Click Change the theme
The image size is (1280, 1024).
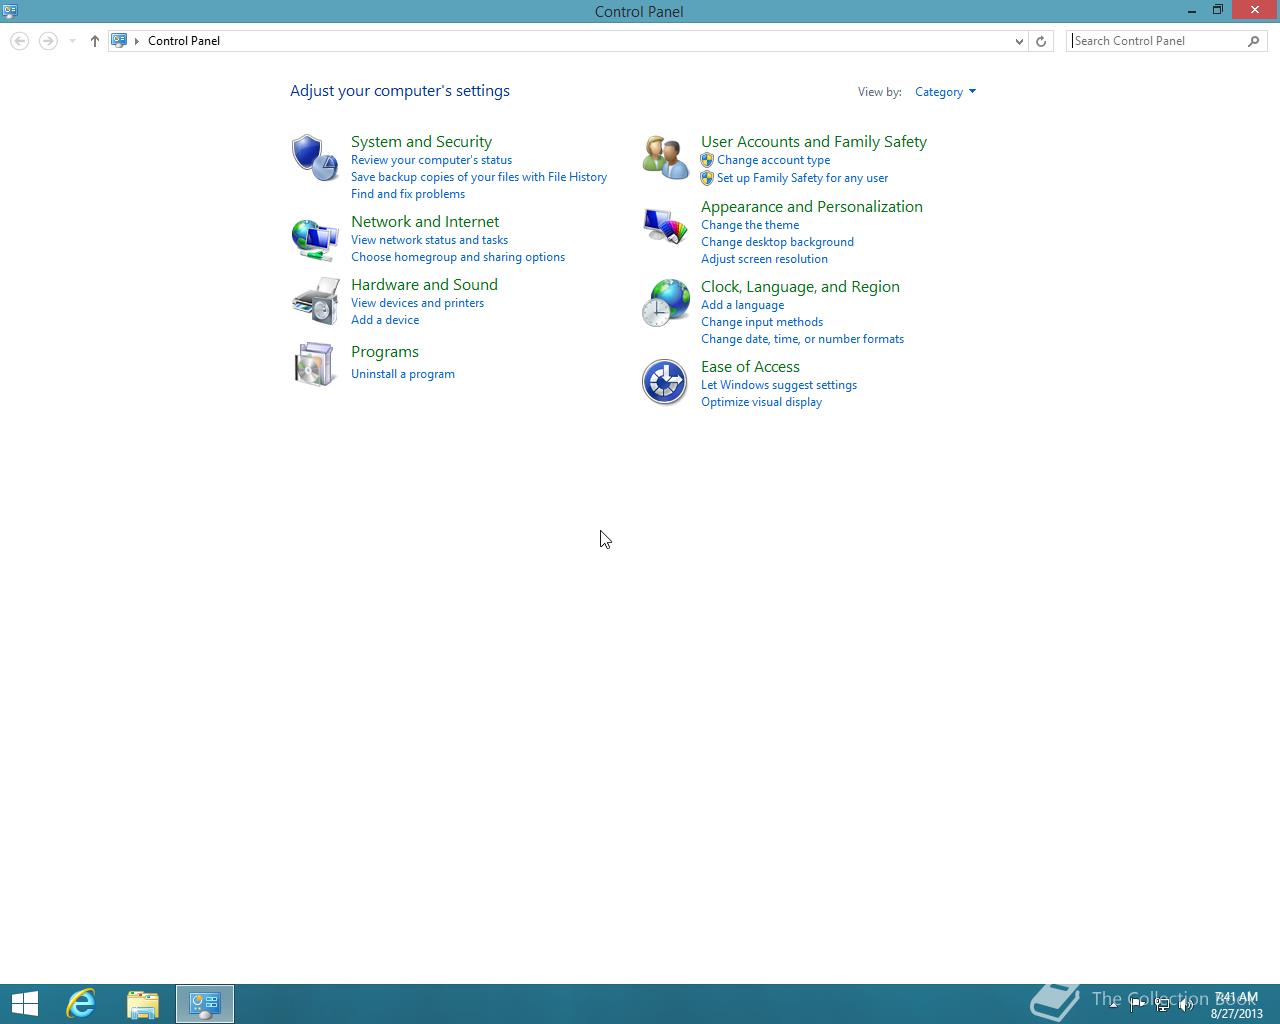click(x=750, y=225)
